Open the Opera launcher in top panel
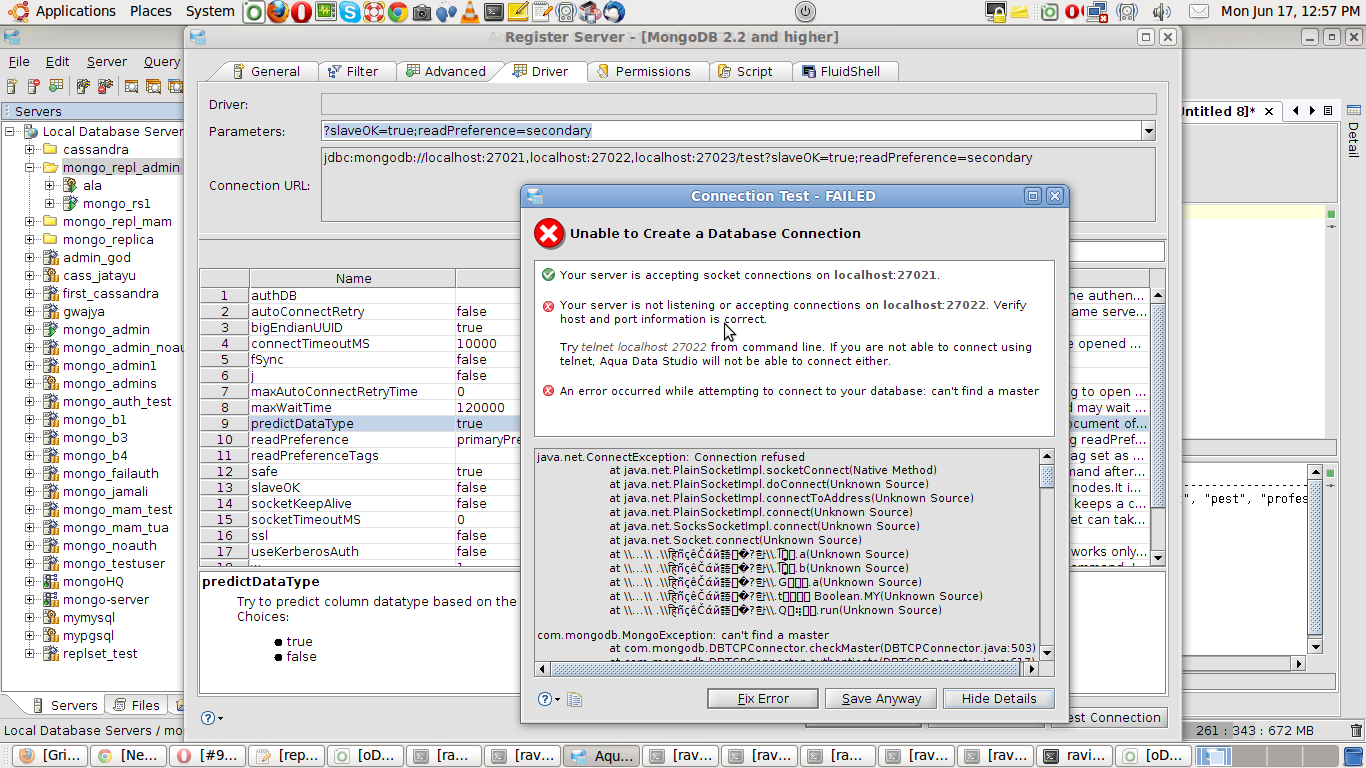Screen dimensions: 1366x768 [x=301, y=12]
